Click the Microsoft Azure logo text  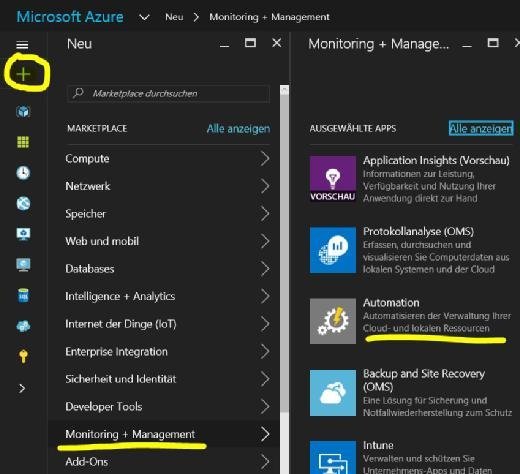click(x=70, y=17)
